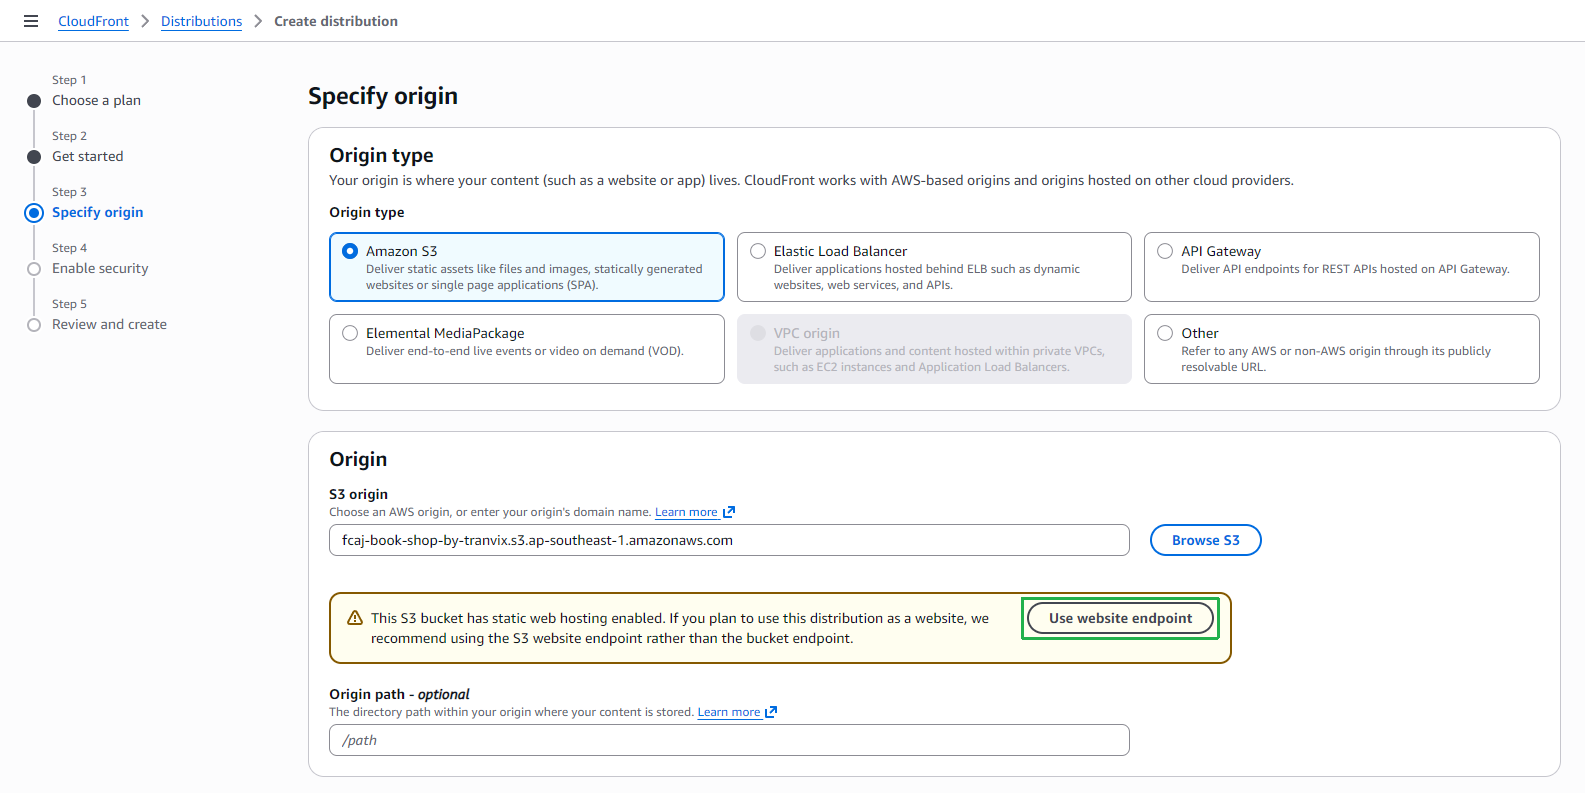This screenshot has height=793, width=1585.
Task: Click Use website endpoint button
Action: (1120, 618)
